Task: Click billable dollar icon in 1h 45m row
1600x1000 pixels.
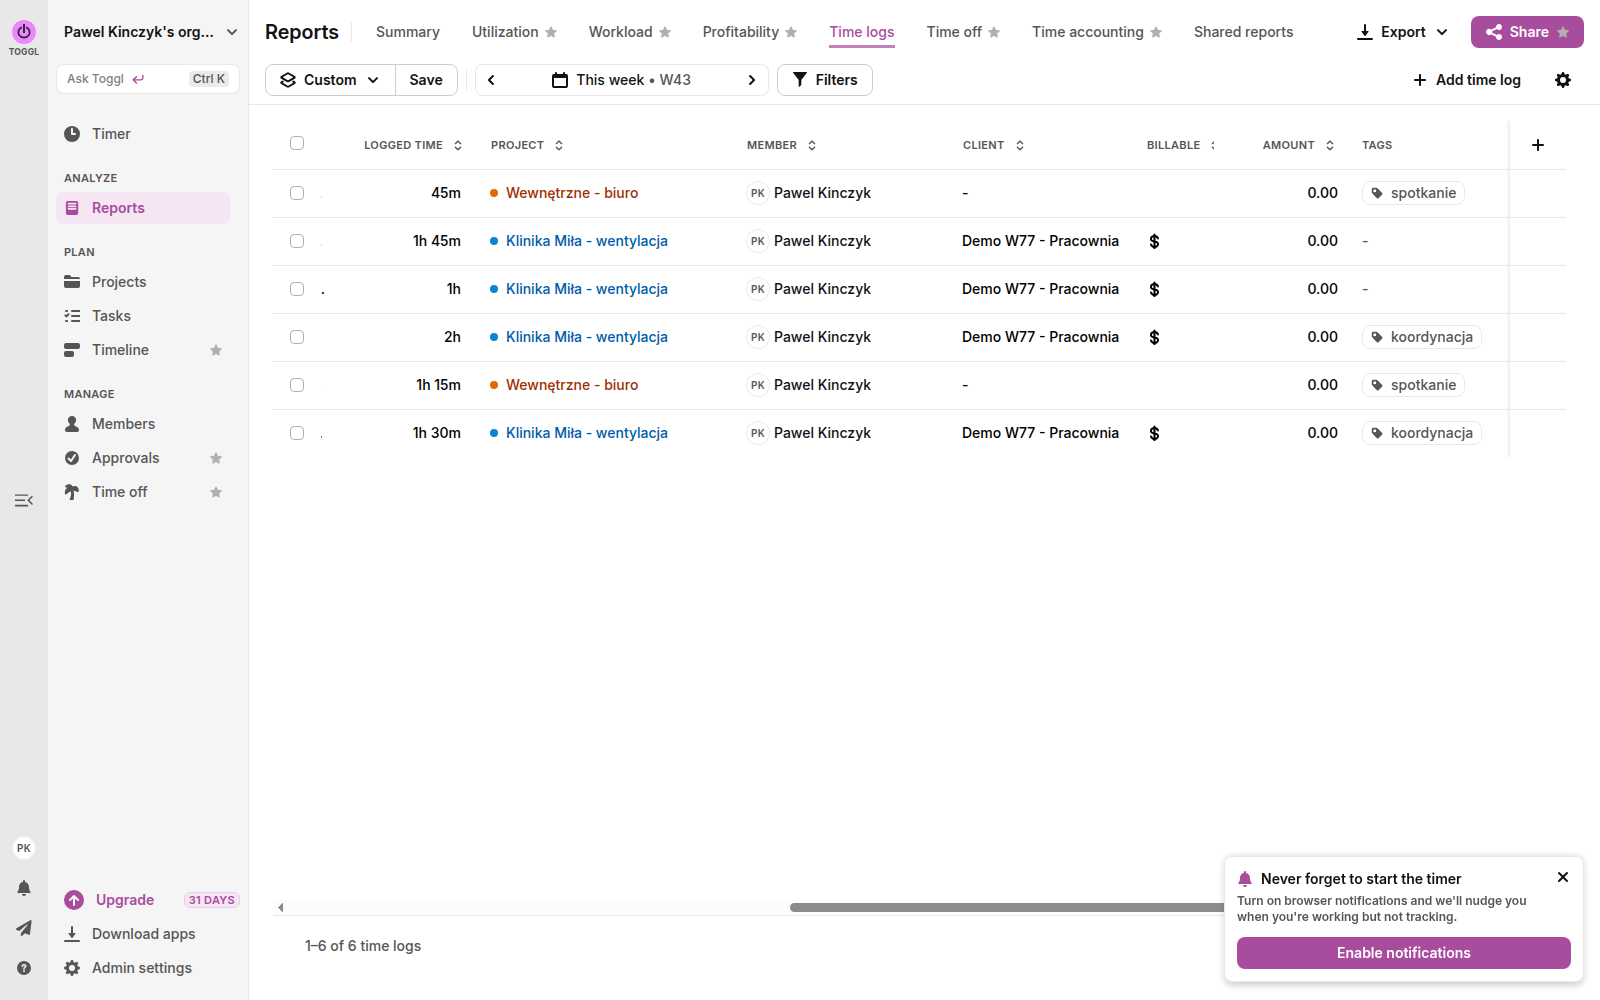Action: pyautogui.click(x=1154, y=241)
